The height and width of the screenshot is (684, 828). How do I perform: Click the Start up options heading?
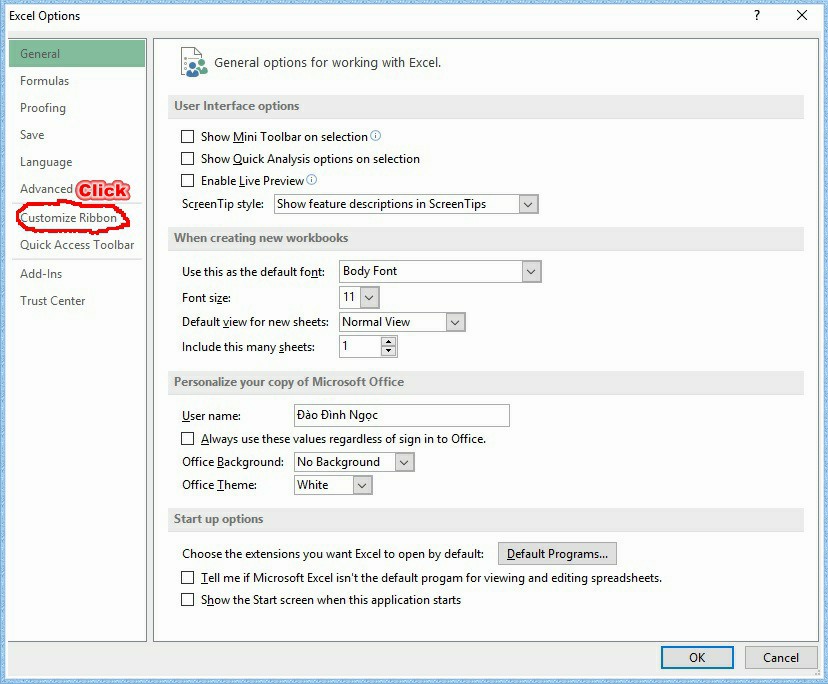219,519
